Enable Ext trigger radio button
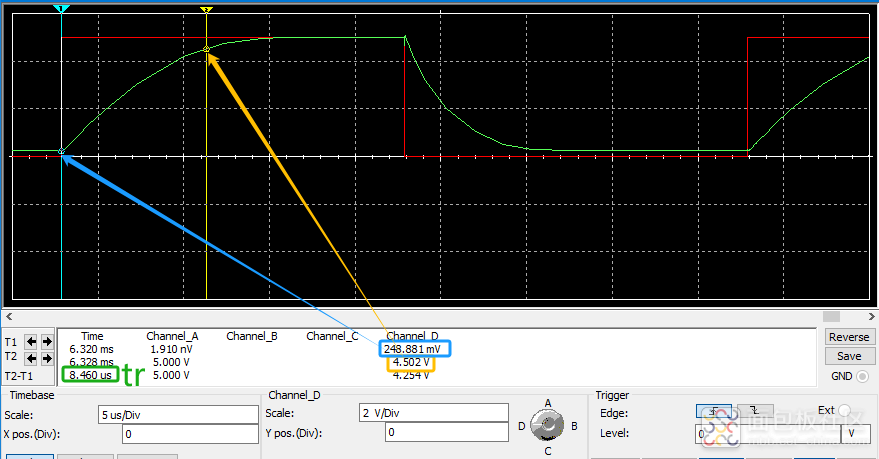The height and width of the screenshot is (459, 879). pyautogui.click(x=844, y=410)
